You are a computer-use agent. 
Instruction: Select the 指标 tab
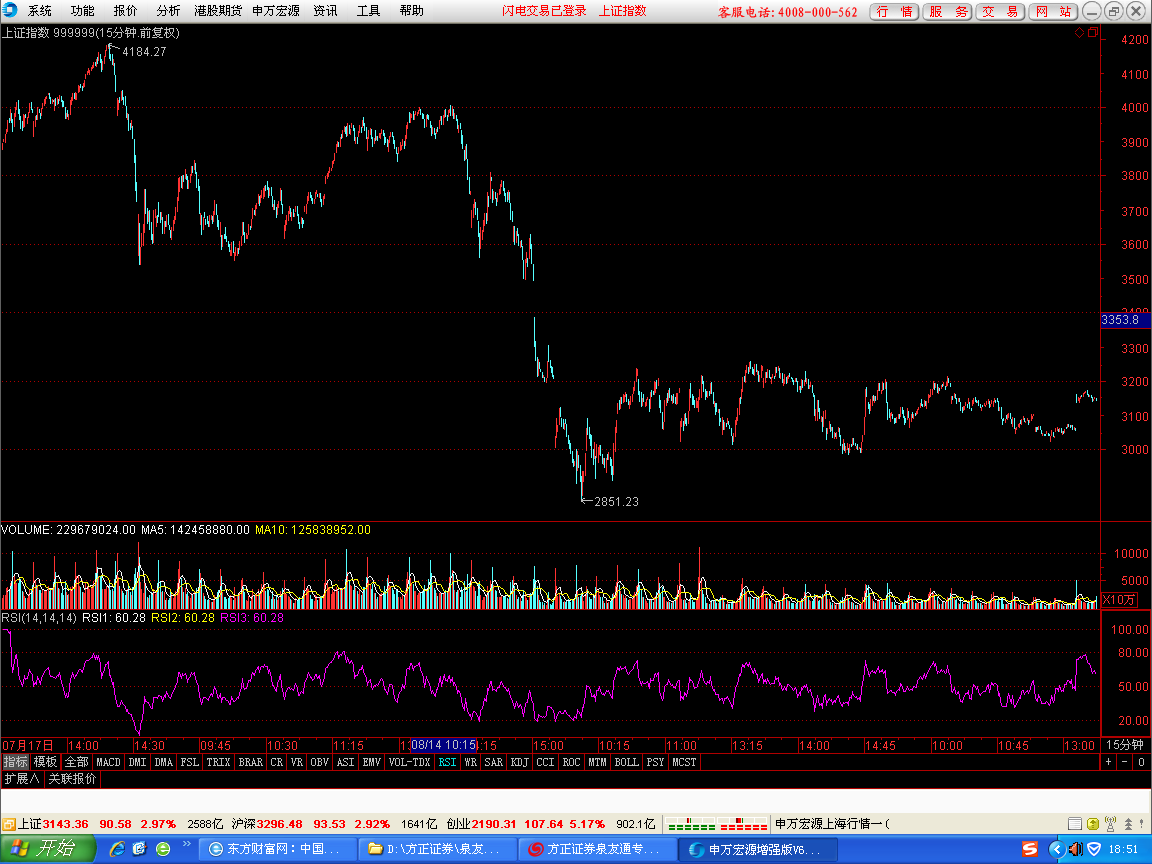point(15,762)
